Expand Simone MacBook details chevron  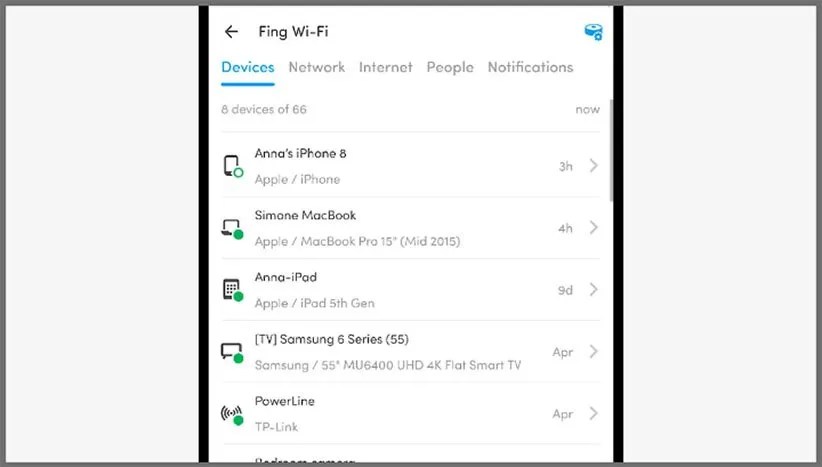(593, 228)
